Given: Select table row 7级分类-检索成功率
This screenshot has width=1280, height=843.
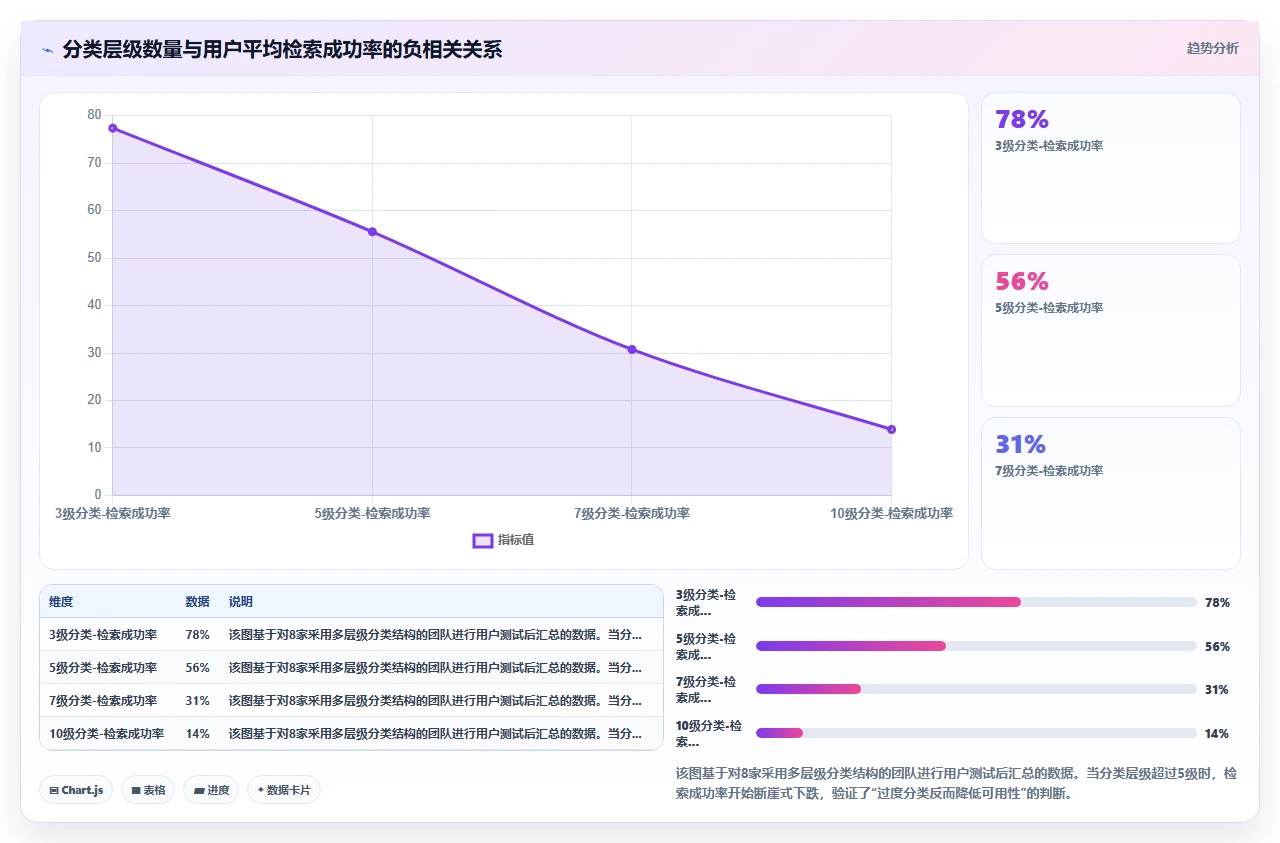Looking at the screenshot, I should click(x=351, y=700).
